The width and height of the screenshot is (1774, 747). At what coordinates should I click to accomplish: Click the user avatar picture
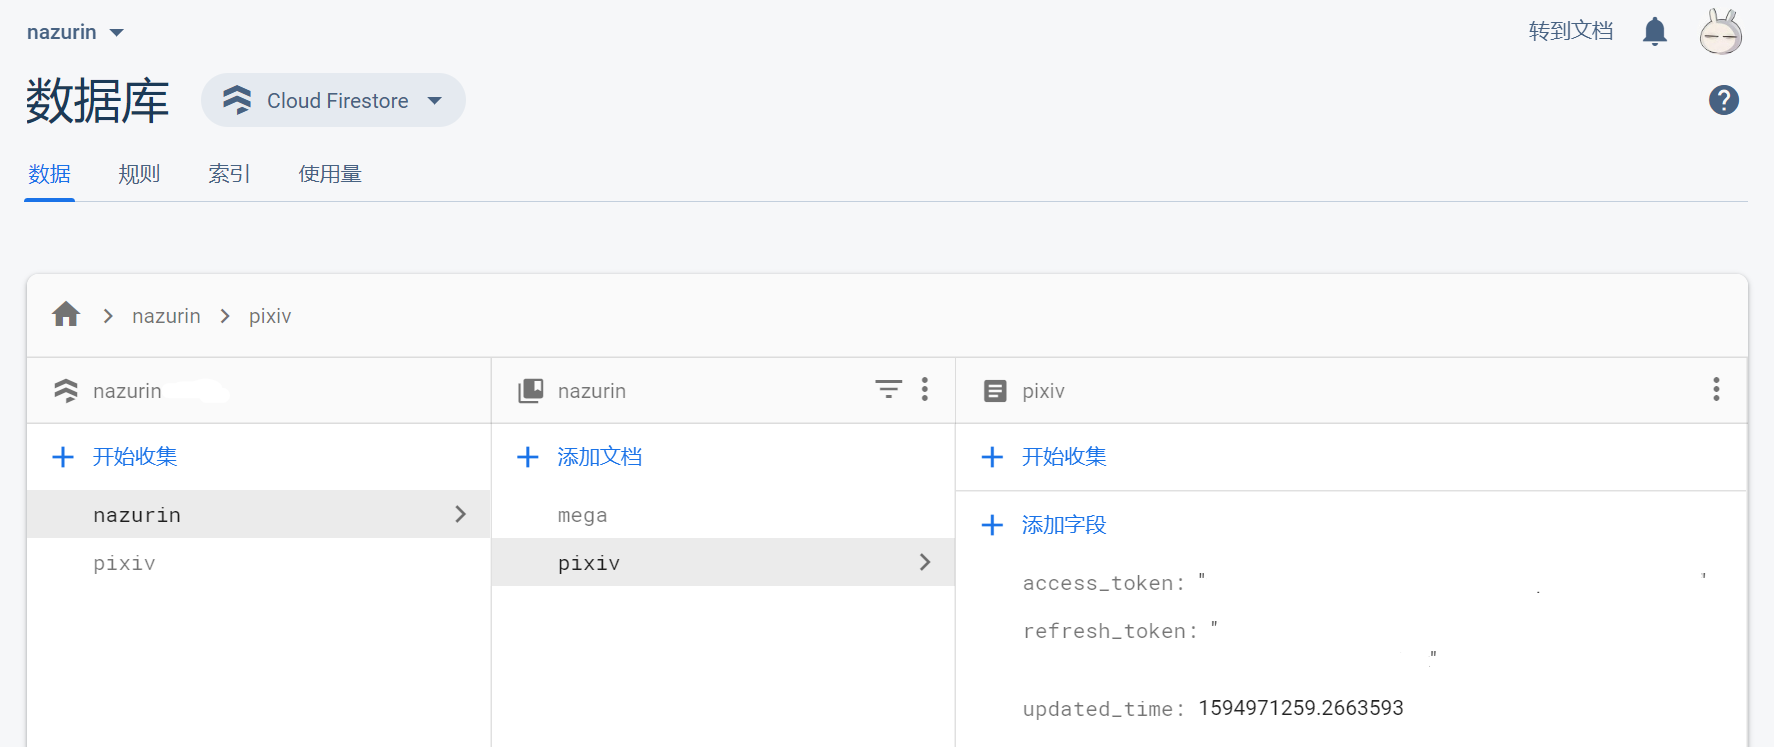(x=1720, y=32)
